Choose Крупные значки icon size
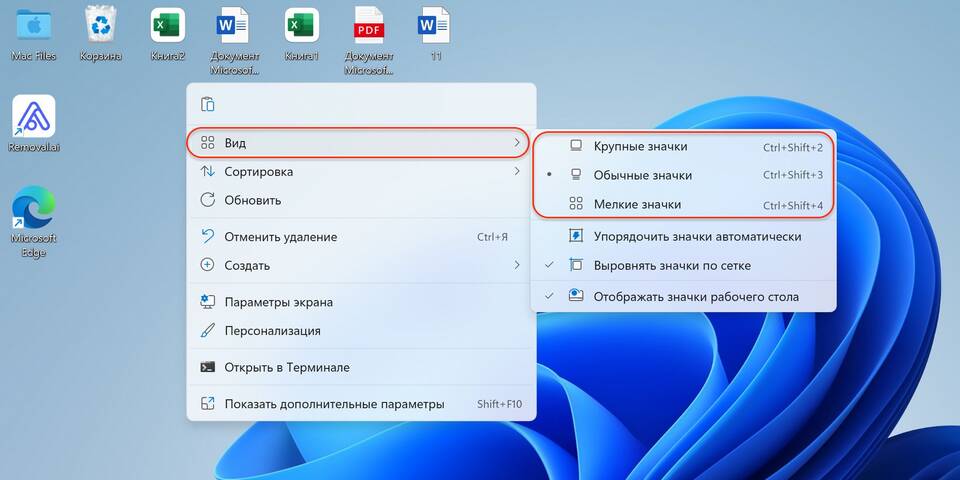Screen dimensions: 960x480 640,147
